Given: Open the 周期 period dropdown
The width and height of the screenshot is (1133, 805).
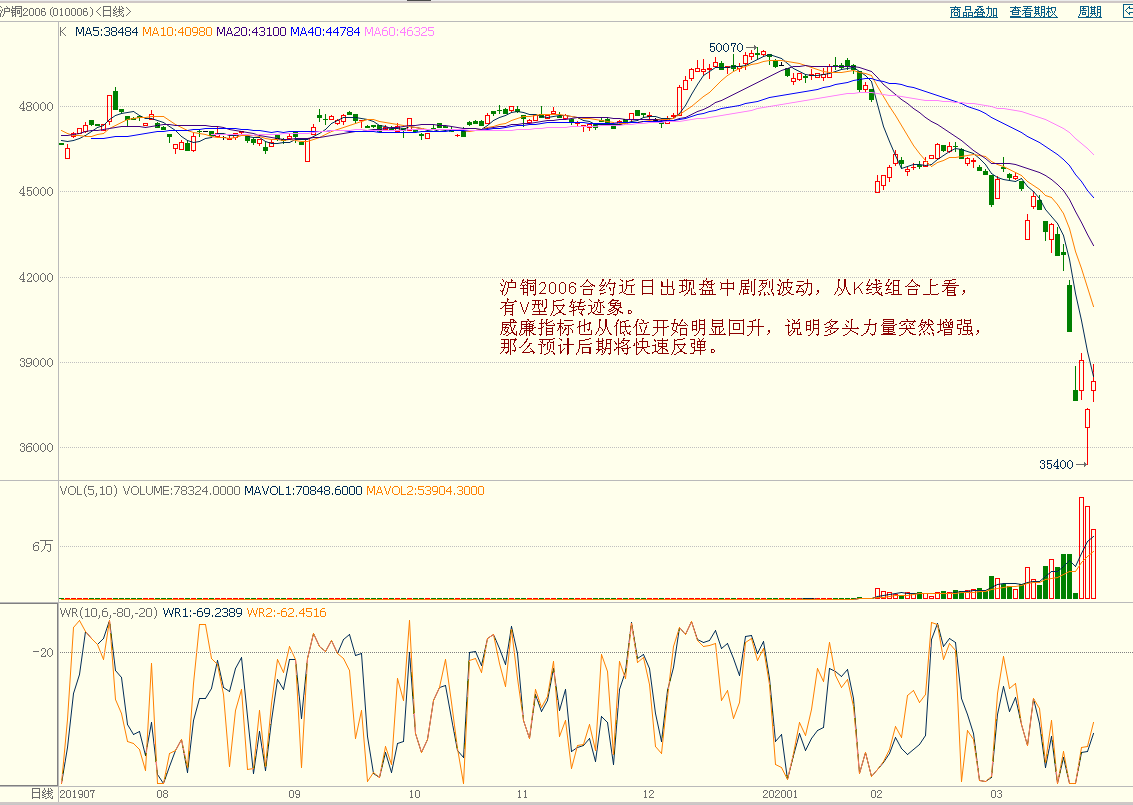Looking at the screenshot, I should pyautogui.click(x=1089, y=12).
